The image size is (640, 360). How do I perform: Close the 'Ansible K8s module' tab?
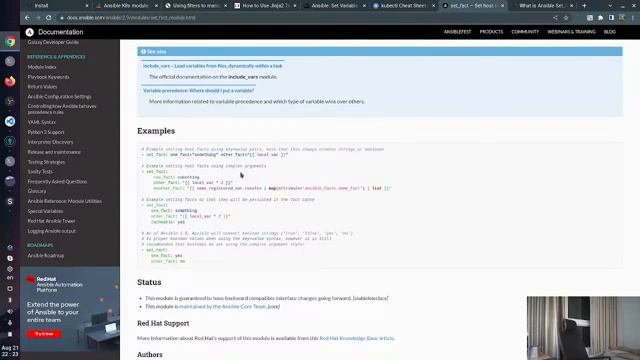(x=156, y=6)
